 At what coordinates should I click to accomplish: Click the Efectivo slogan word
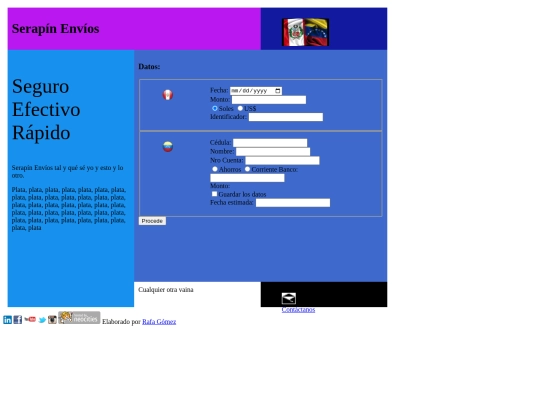[x=46, y=110]
